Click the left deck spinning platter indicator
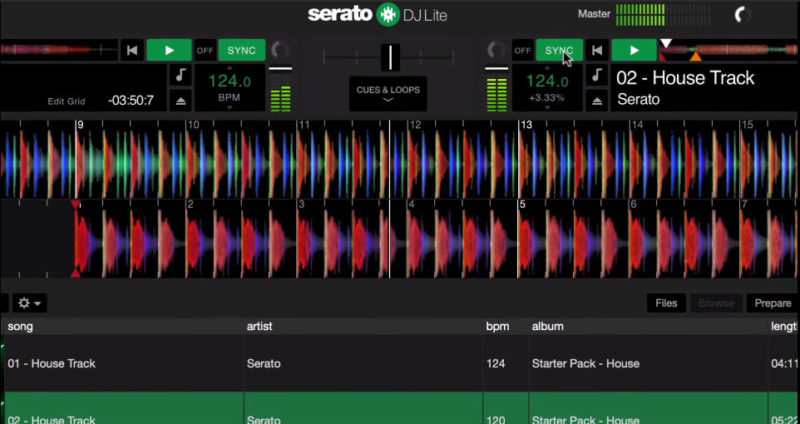Viewport: 800px width, 424px height. pyautogui.click(x=280, y=50)
